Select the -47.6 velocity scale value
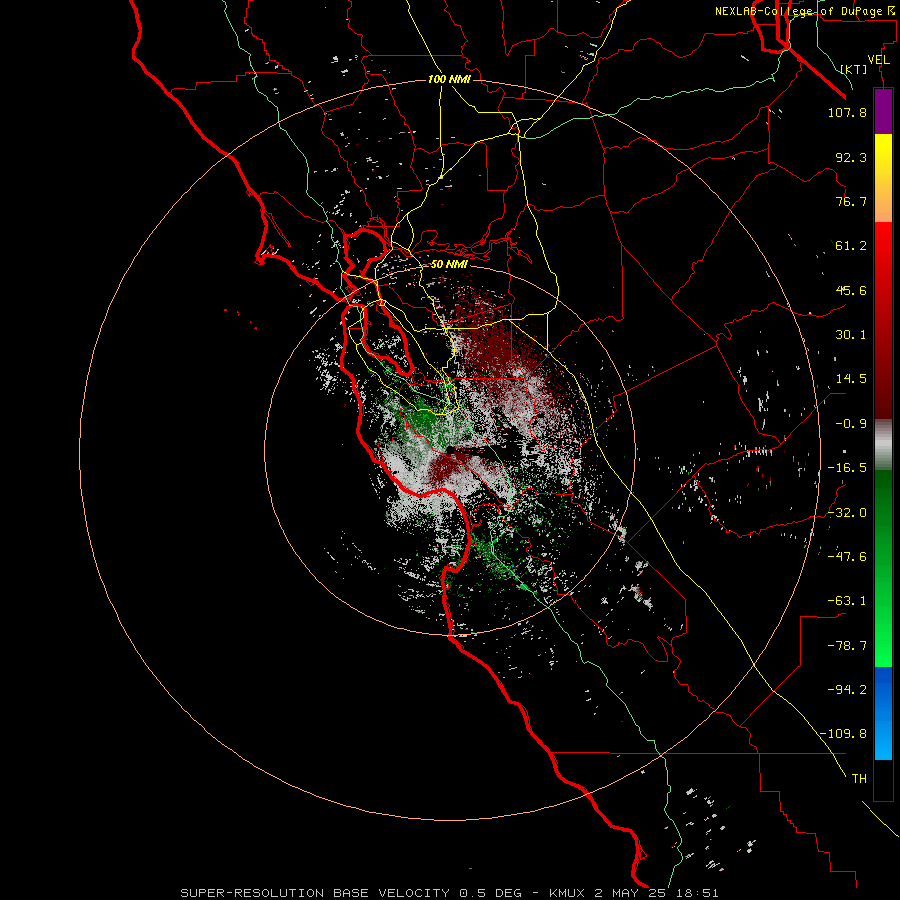The width and height of the screenshot is (900, 900). pos(847,557)
